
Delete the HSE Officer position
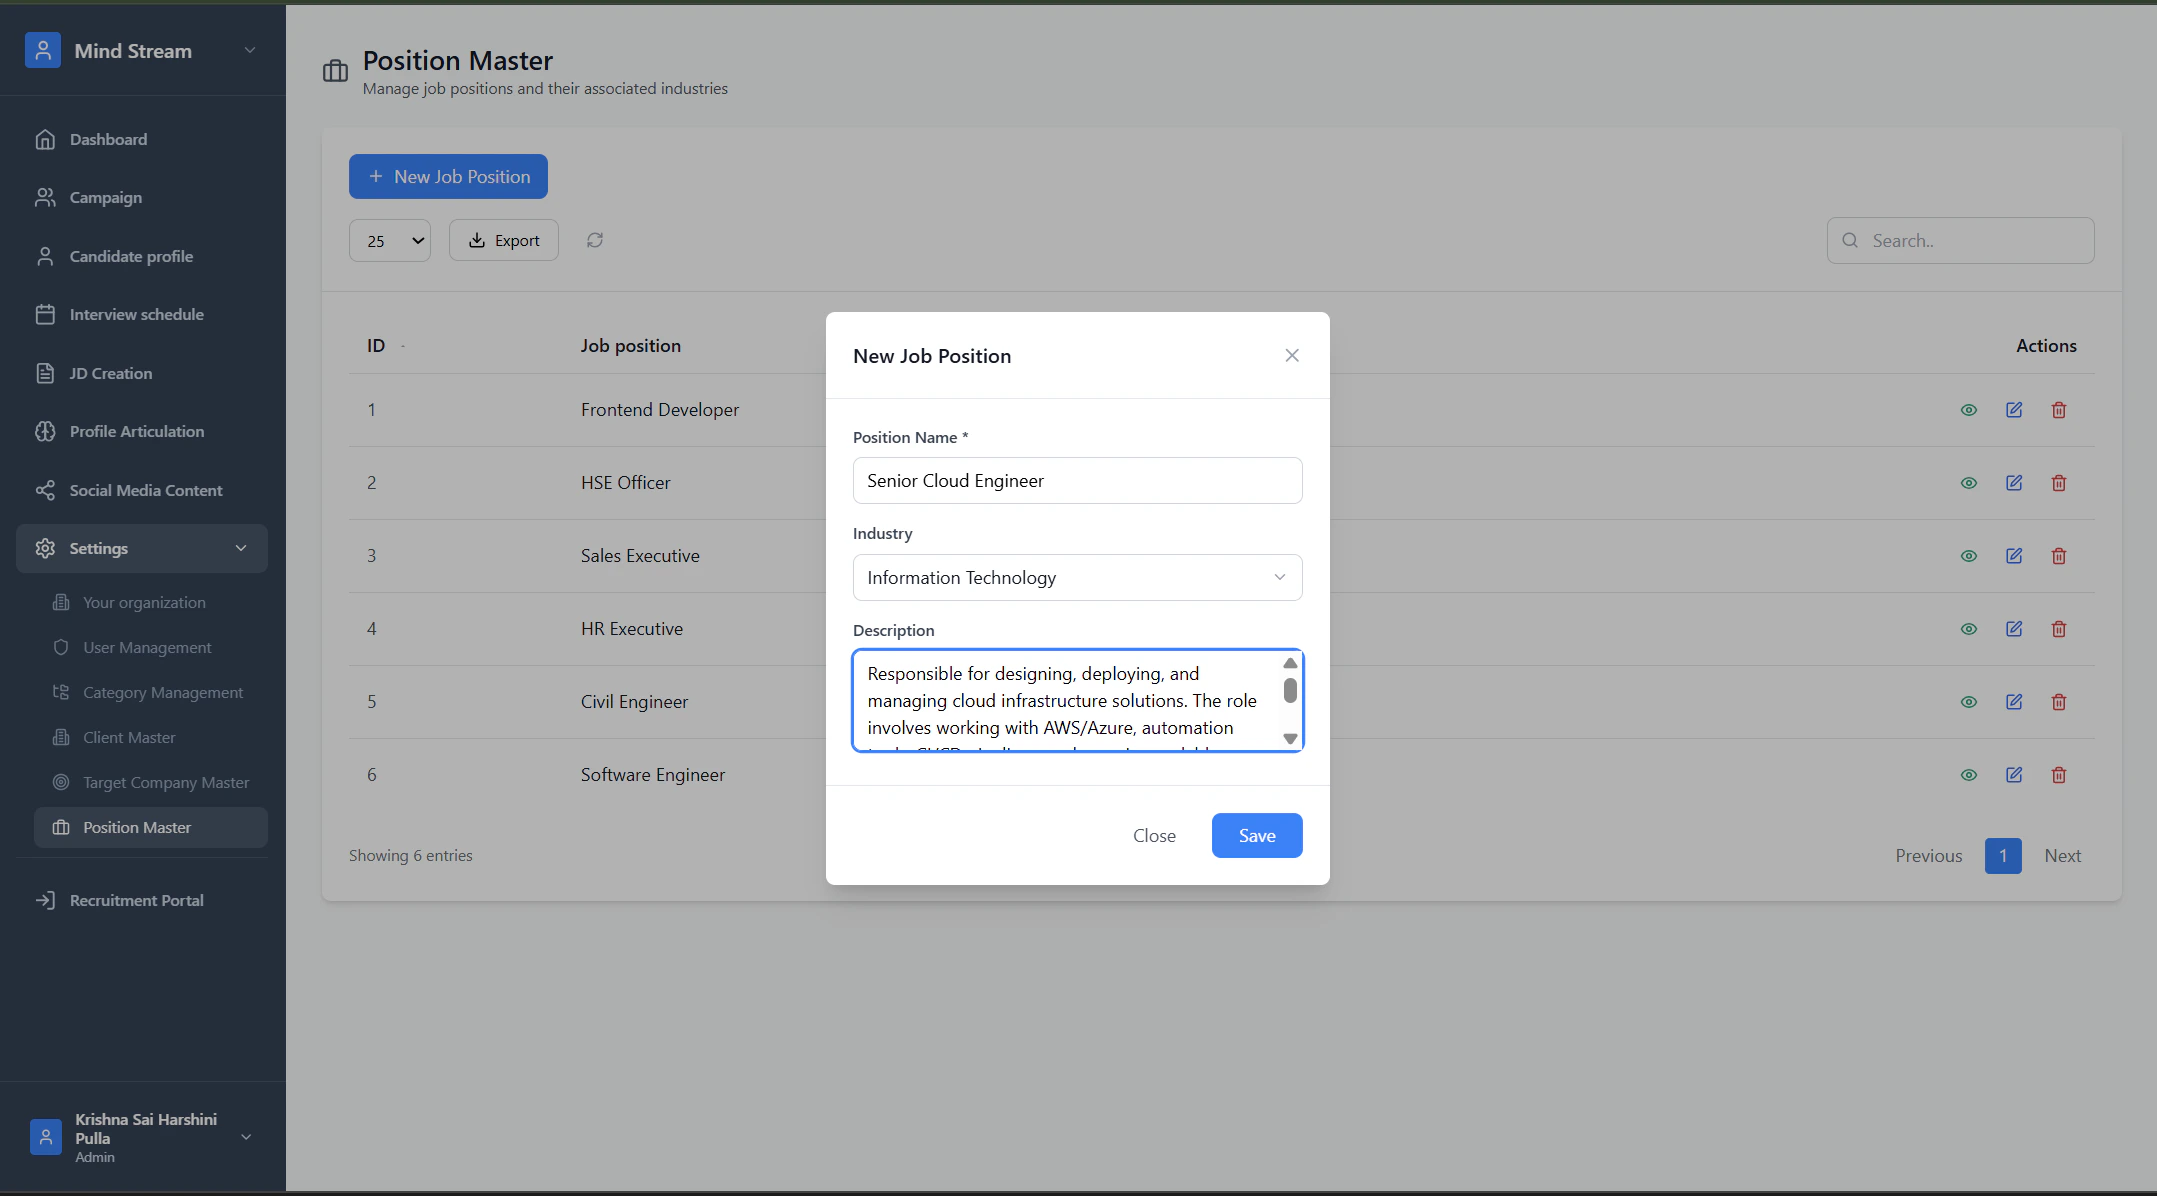2059,483
